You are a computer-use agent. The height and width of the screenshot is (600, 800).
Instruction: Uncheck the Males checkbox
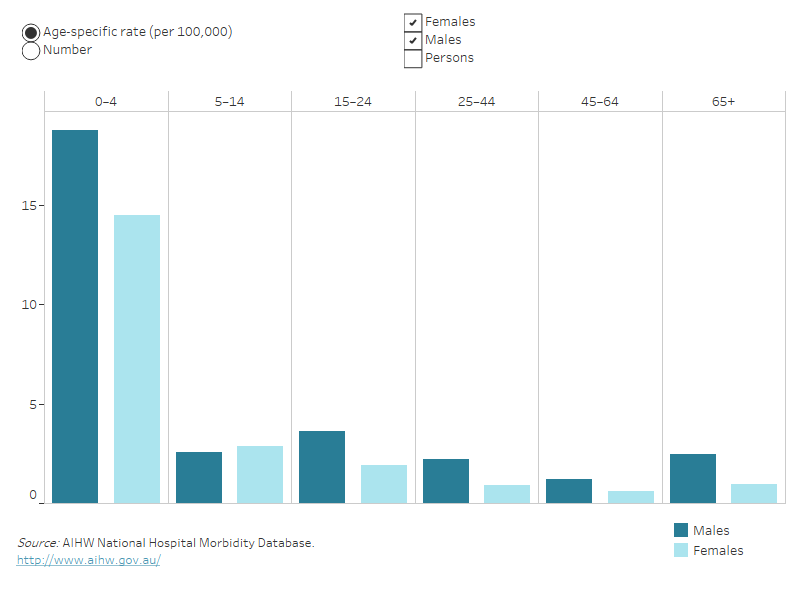[x=413, y=40]
